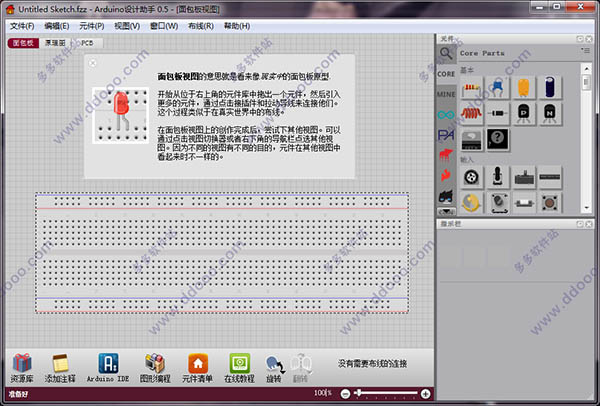Open the Arduino infinity-logo parts bin
Screen dimensions: 600x406
[446, 114]
